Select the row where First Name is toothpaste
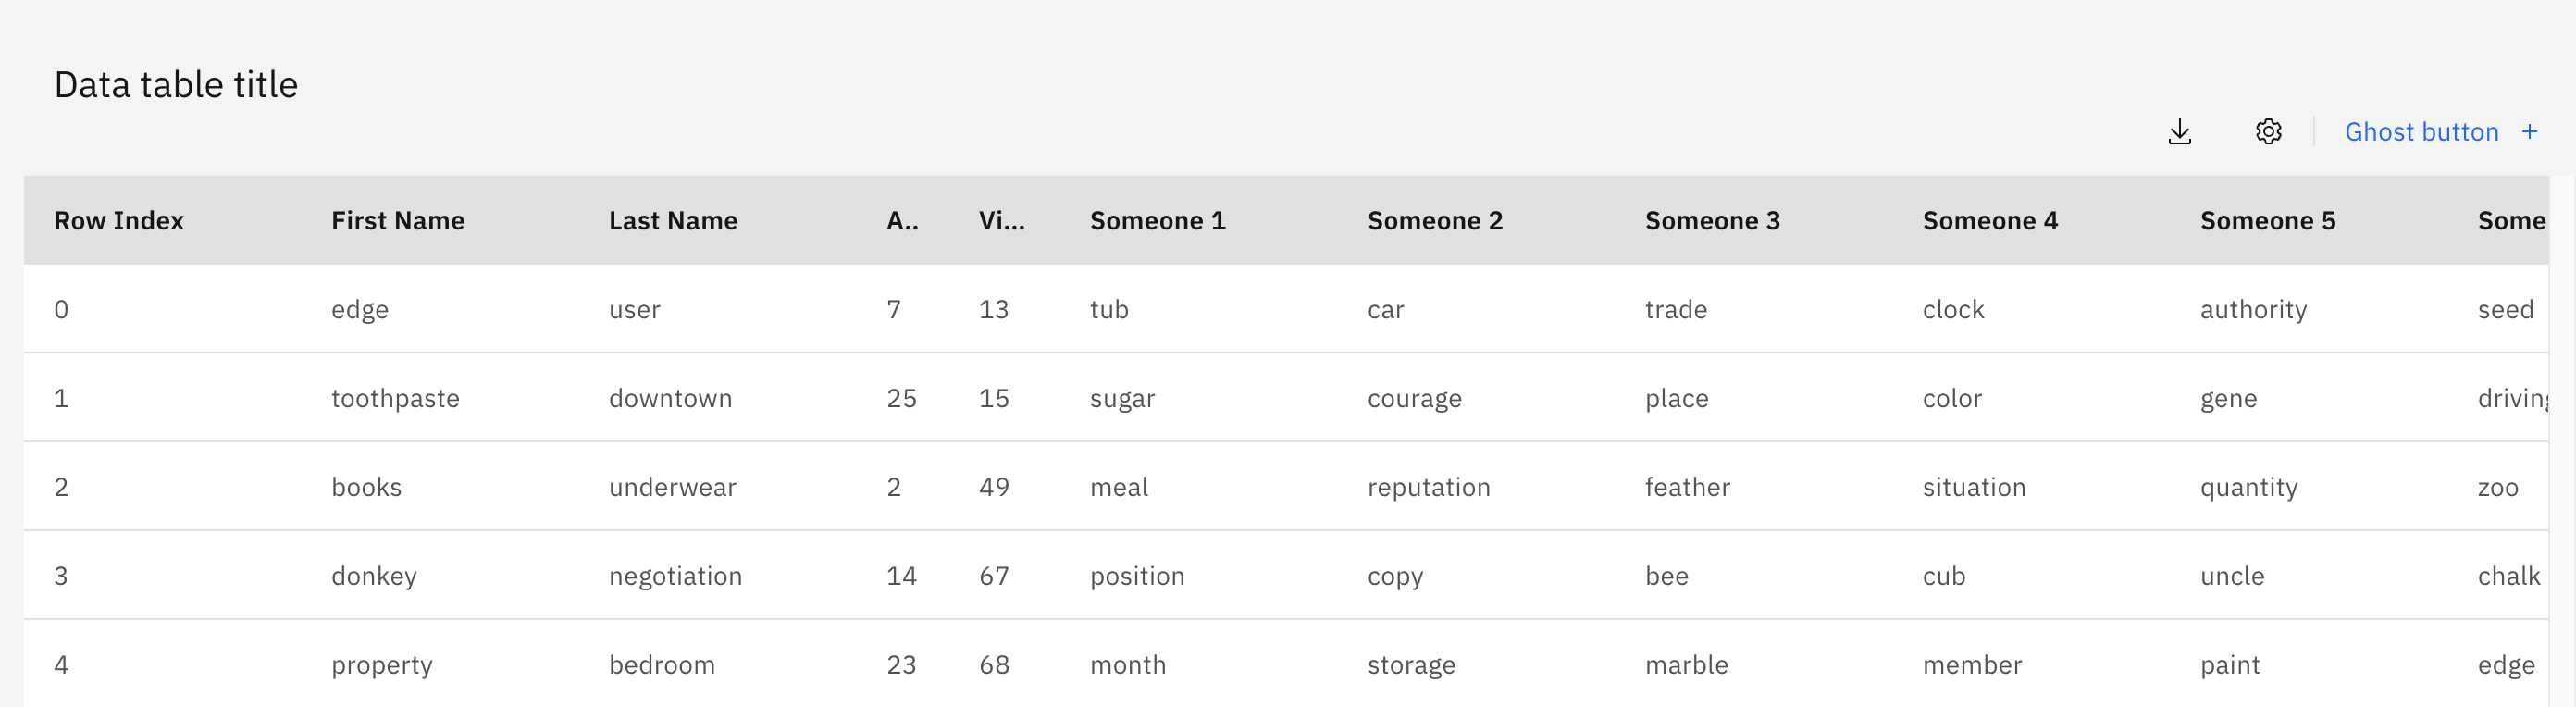The width and height of the screenshot is (2576, 707). 395,397
